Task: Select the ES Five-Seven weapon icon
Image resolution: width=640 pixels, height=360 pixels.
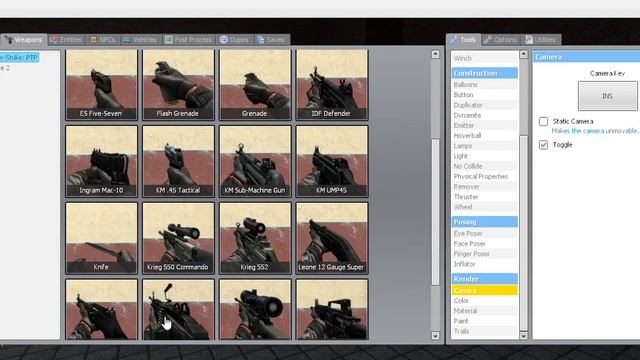Action: [101, 85]
